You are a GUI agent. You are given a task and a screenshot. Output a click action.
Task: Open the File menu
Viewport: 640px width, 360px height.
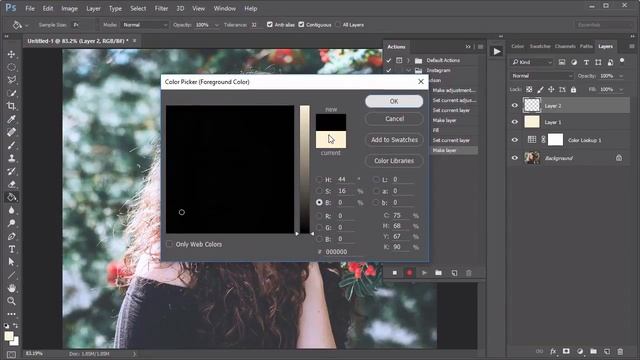(30, 8)
